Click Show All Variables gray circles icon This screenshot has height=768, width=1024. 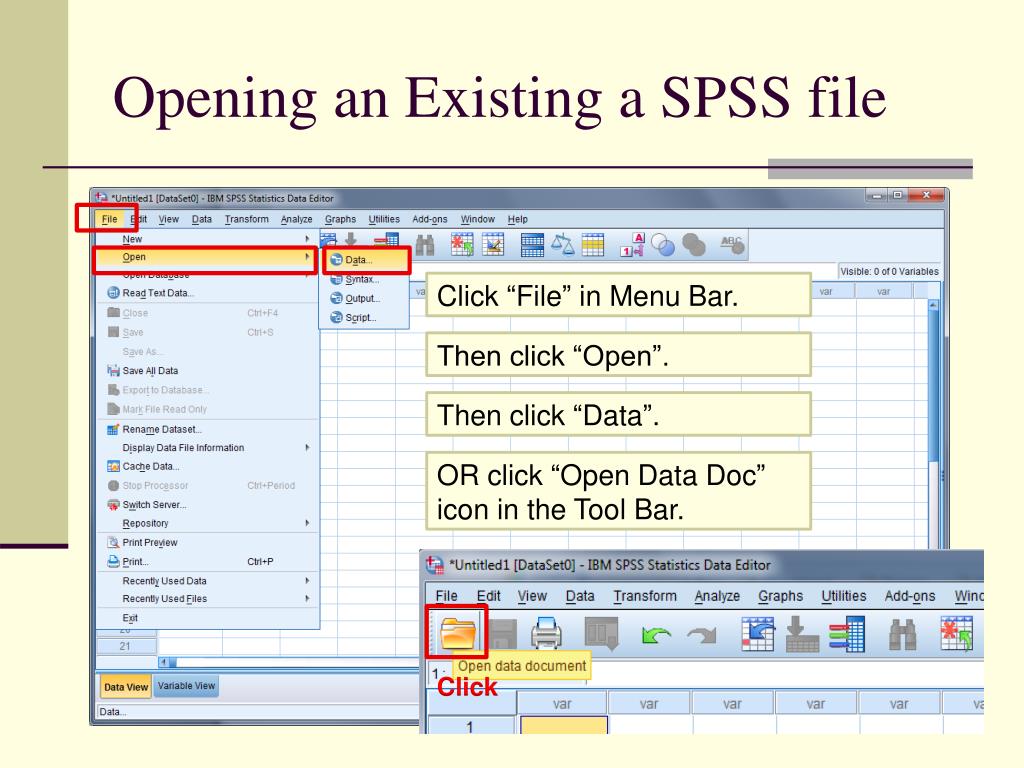click(x=694, y=246)
